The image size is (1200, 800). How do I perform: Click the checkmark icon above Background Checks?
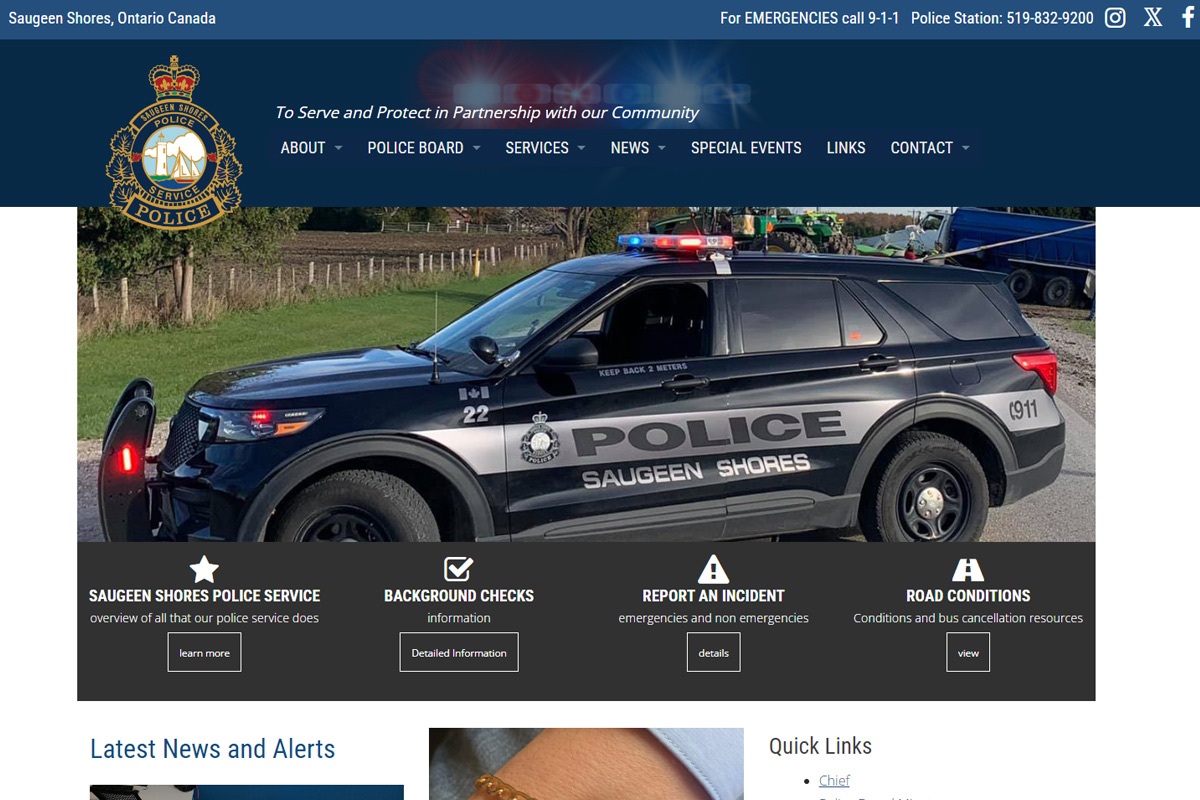458,569
